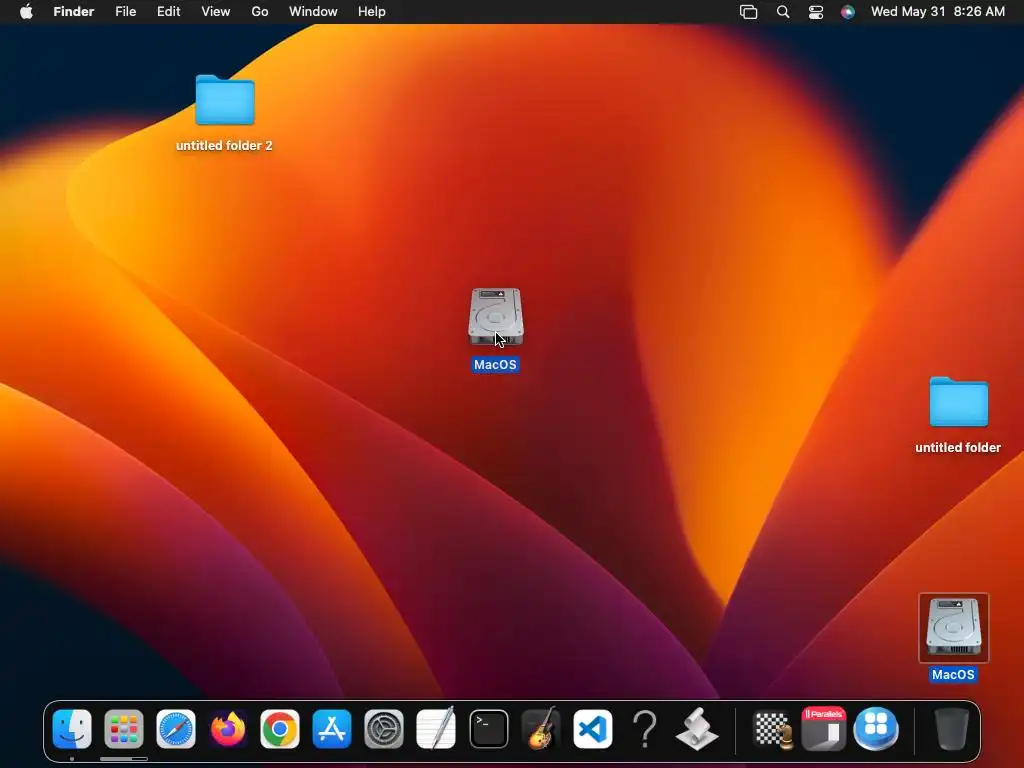Click the MacOS label under corner drive
The image size is (1024, 768).
(953, 675)
